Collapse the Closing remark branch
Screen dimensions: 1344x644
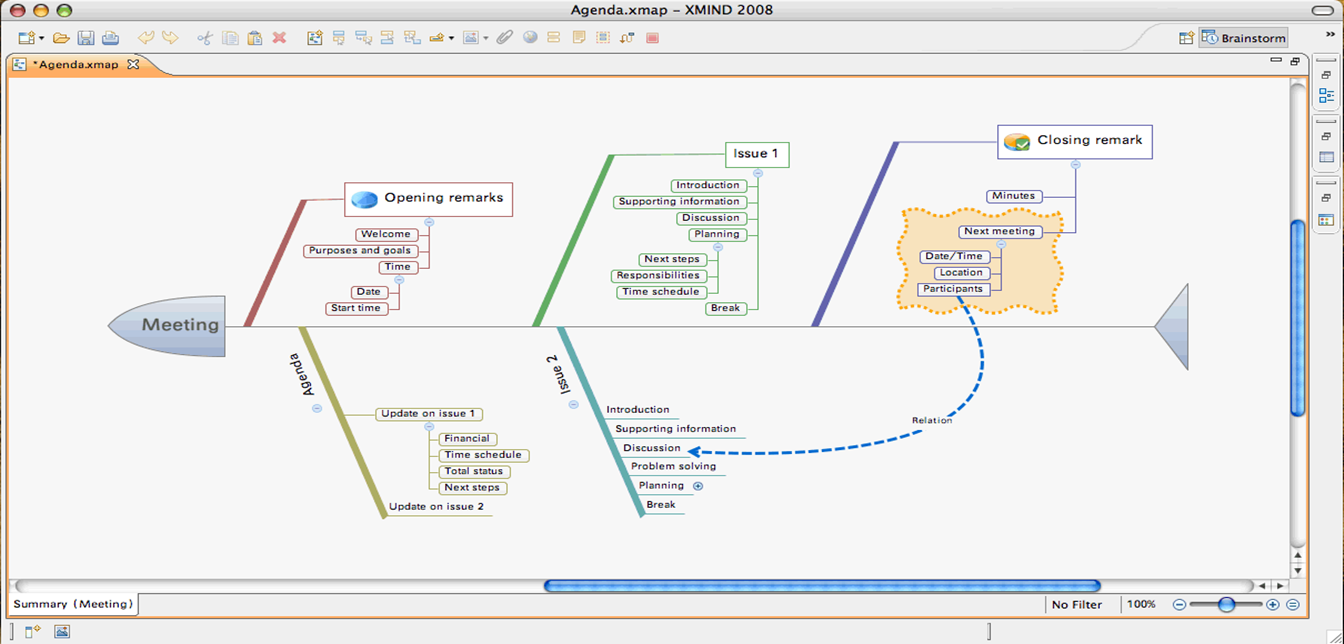[1075, 165]
